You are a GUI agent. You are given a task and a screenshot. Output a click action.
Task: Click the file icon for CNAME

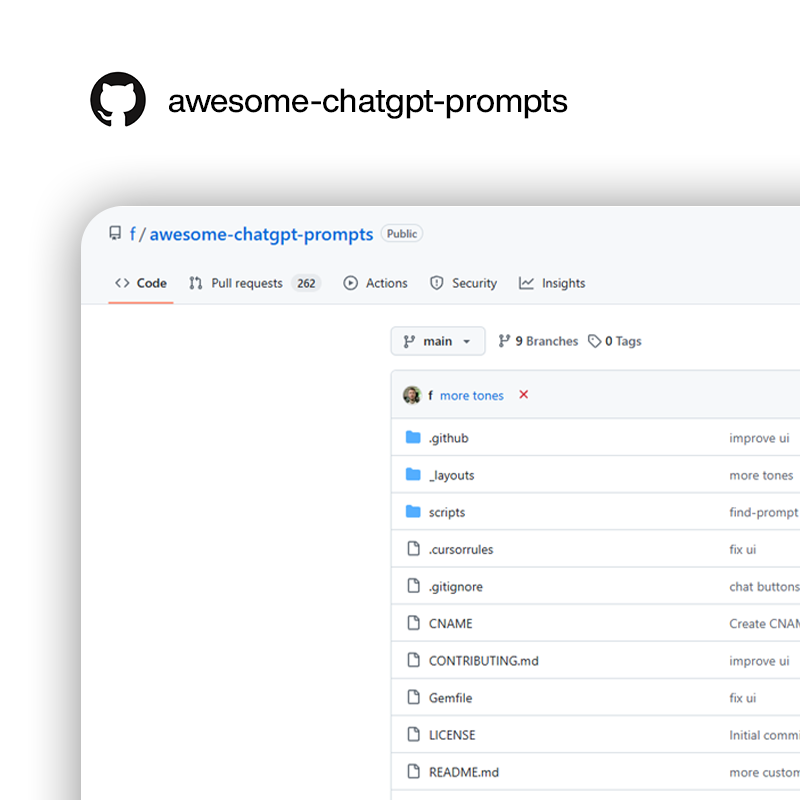coord(413,622)
